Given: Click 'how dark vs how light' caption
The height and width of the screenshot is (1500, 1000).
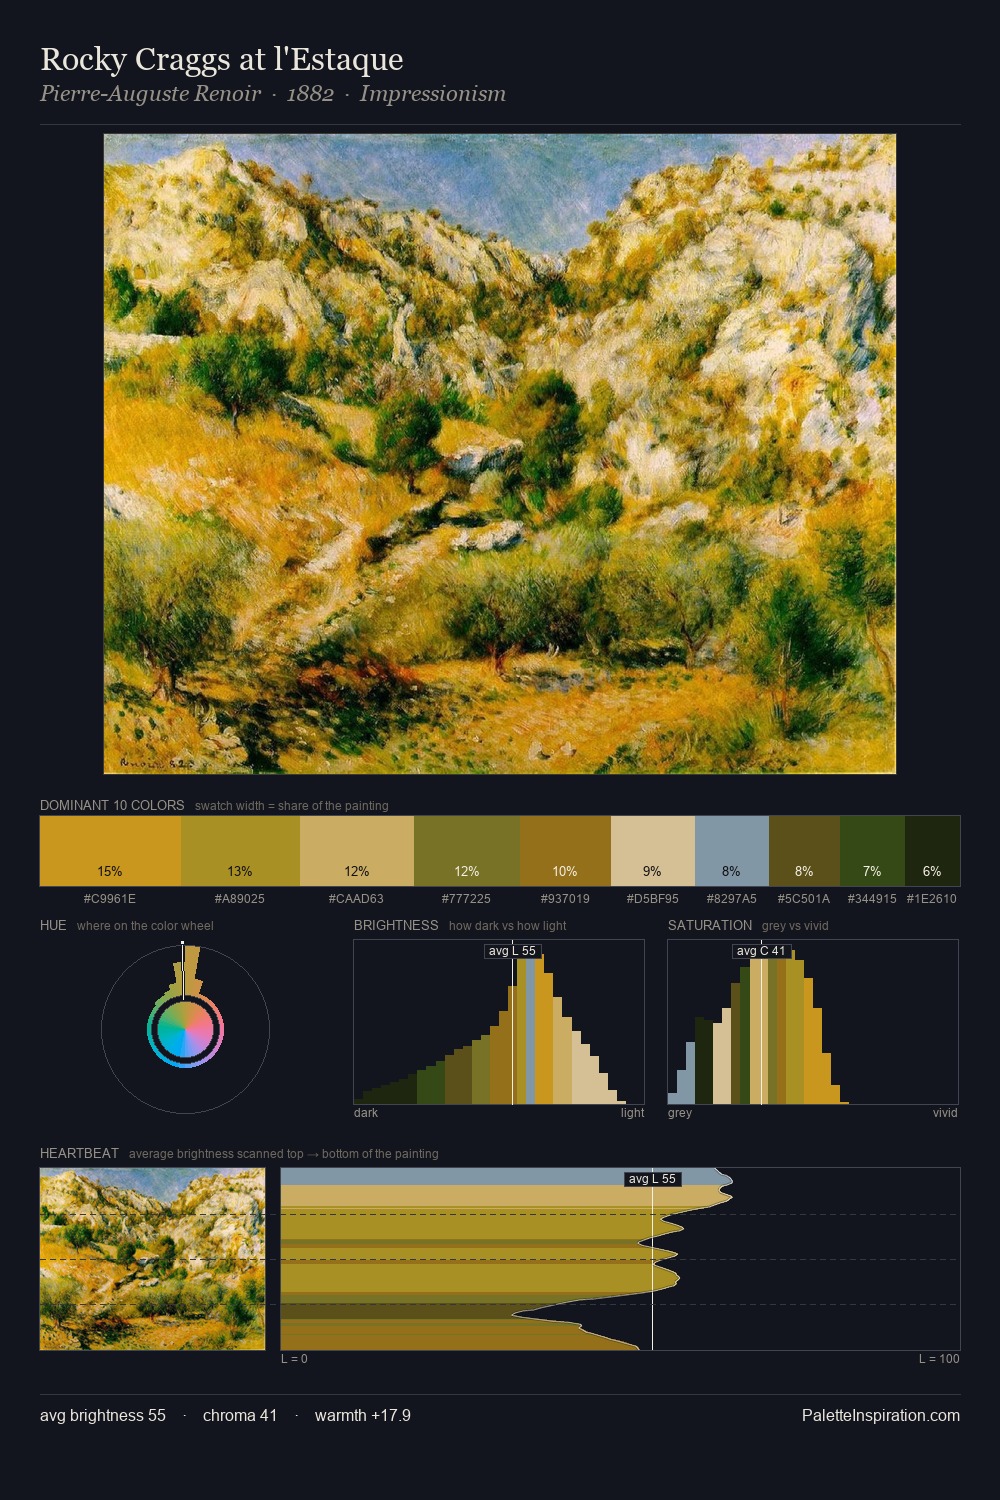Looking at the screenshot, I should [x=507, y=926].
